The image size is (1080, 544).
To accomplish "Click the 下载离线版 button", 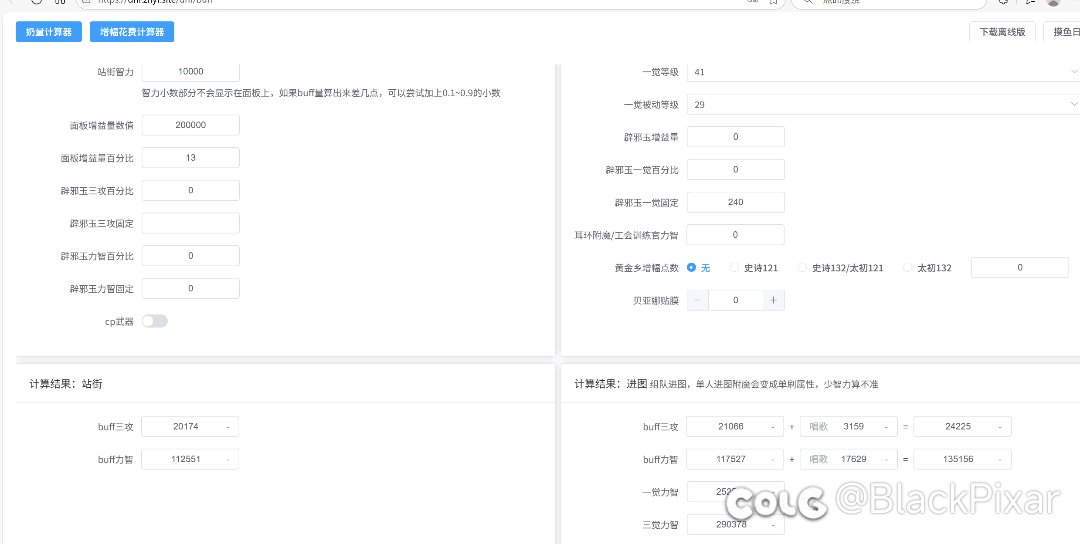I will 1002,32.
